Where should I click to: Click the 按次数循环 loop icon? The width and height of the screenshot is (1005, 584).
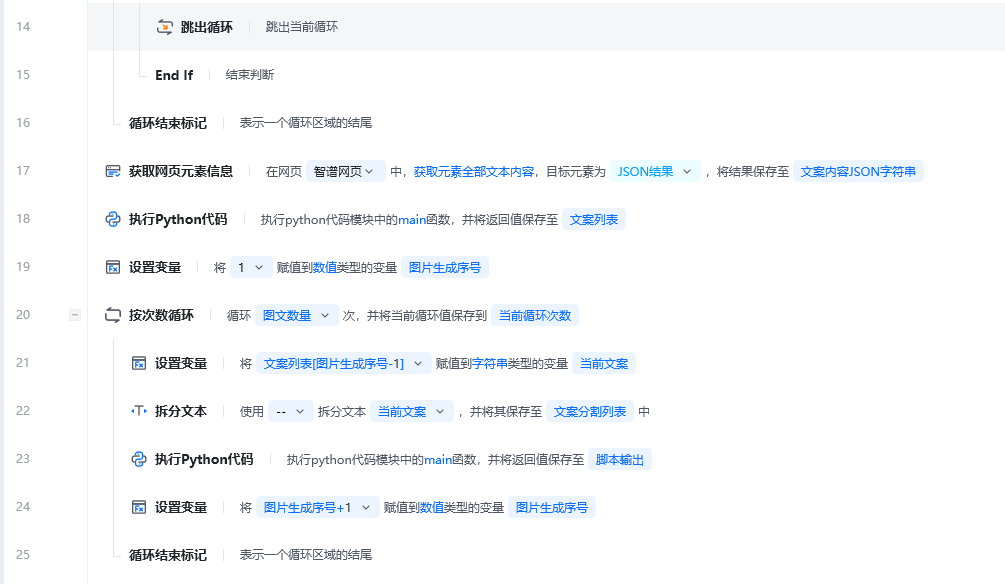113,314
